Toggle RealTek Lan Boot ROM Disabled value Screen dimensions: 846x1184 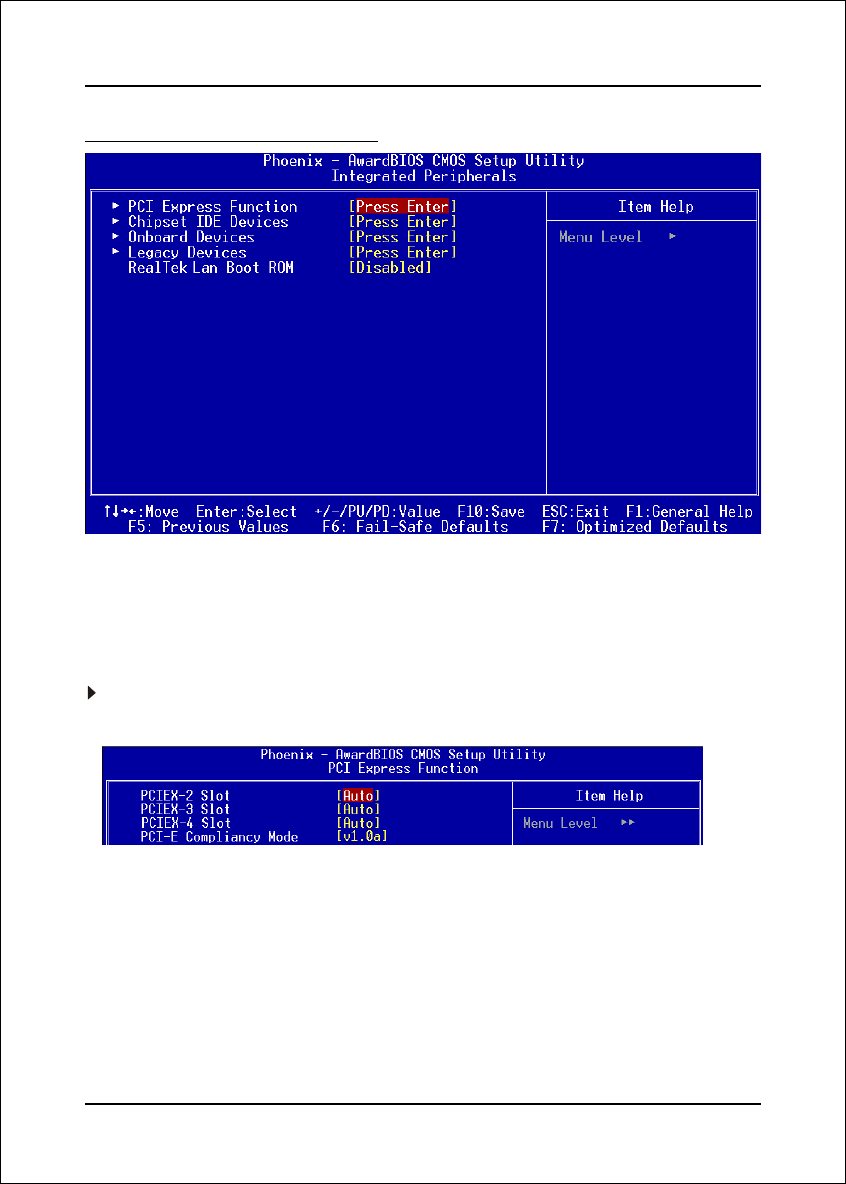click(x=390, y=268)
